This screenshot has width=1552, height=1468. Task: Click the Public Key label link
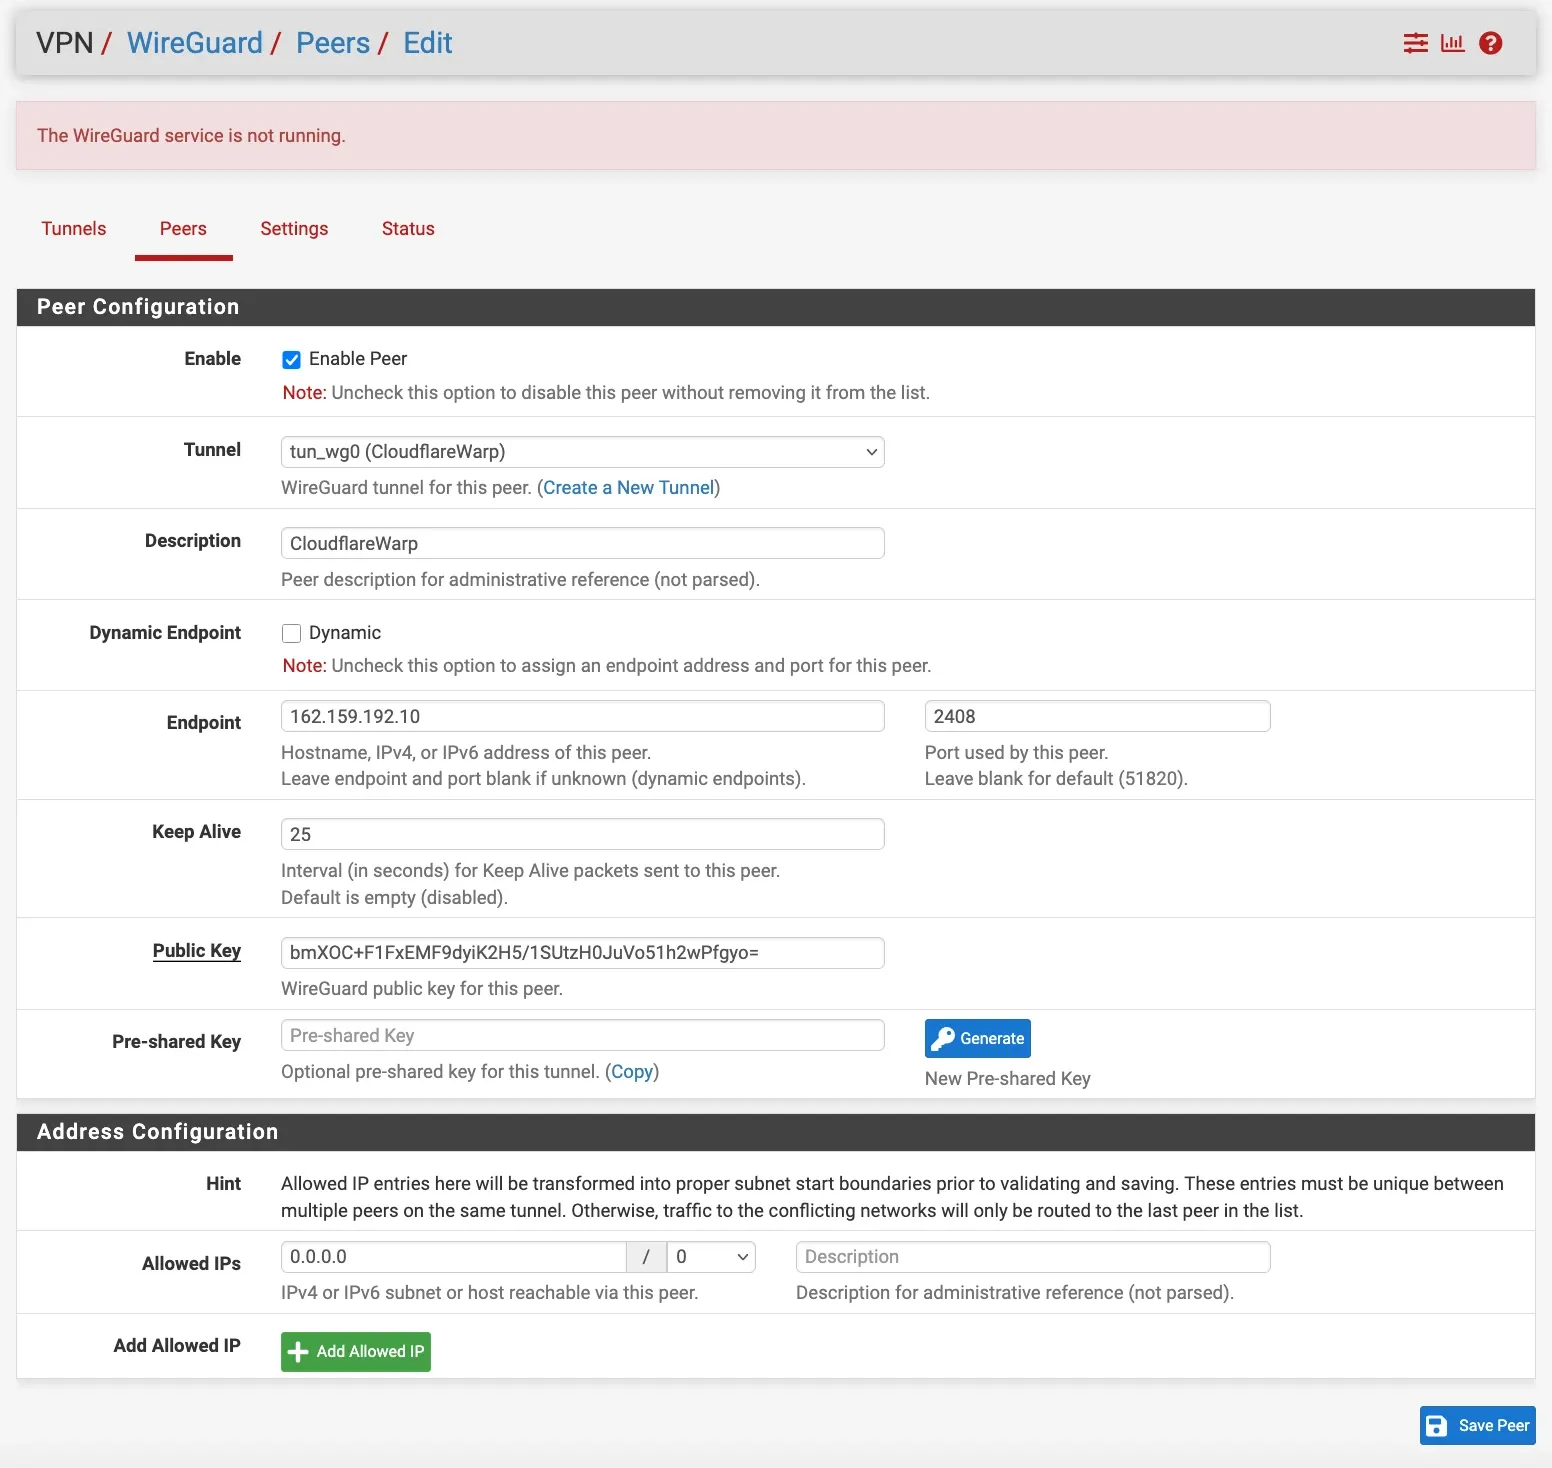coord(197,951)
